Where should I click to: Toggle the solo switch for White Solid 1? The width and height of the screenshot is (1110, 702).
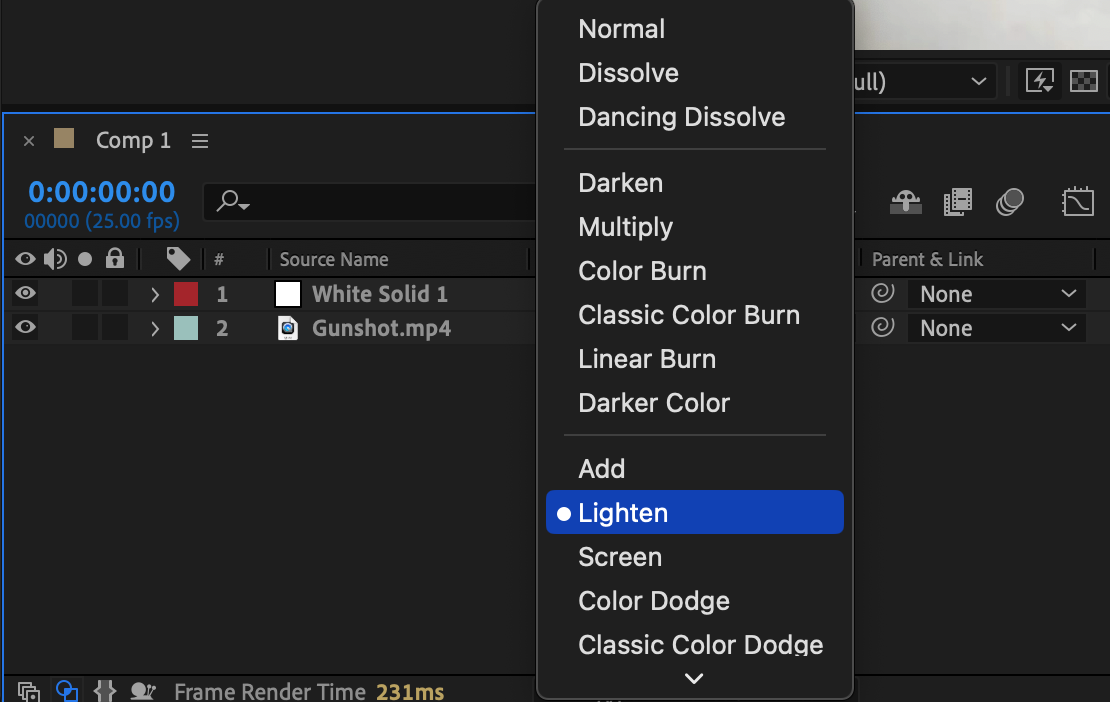[x=85, y=294]
